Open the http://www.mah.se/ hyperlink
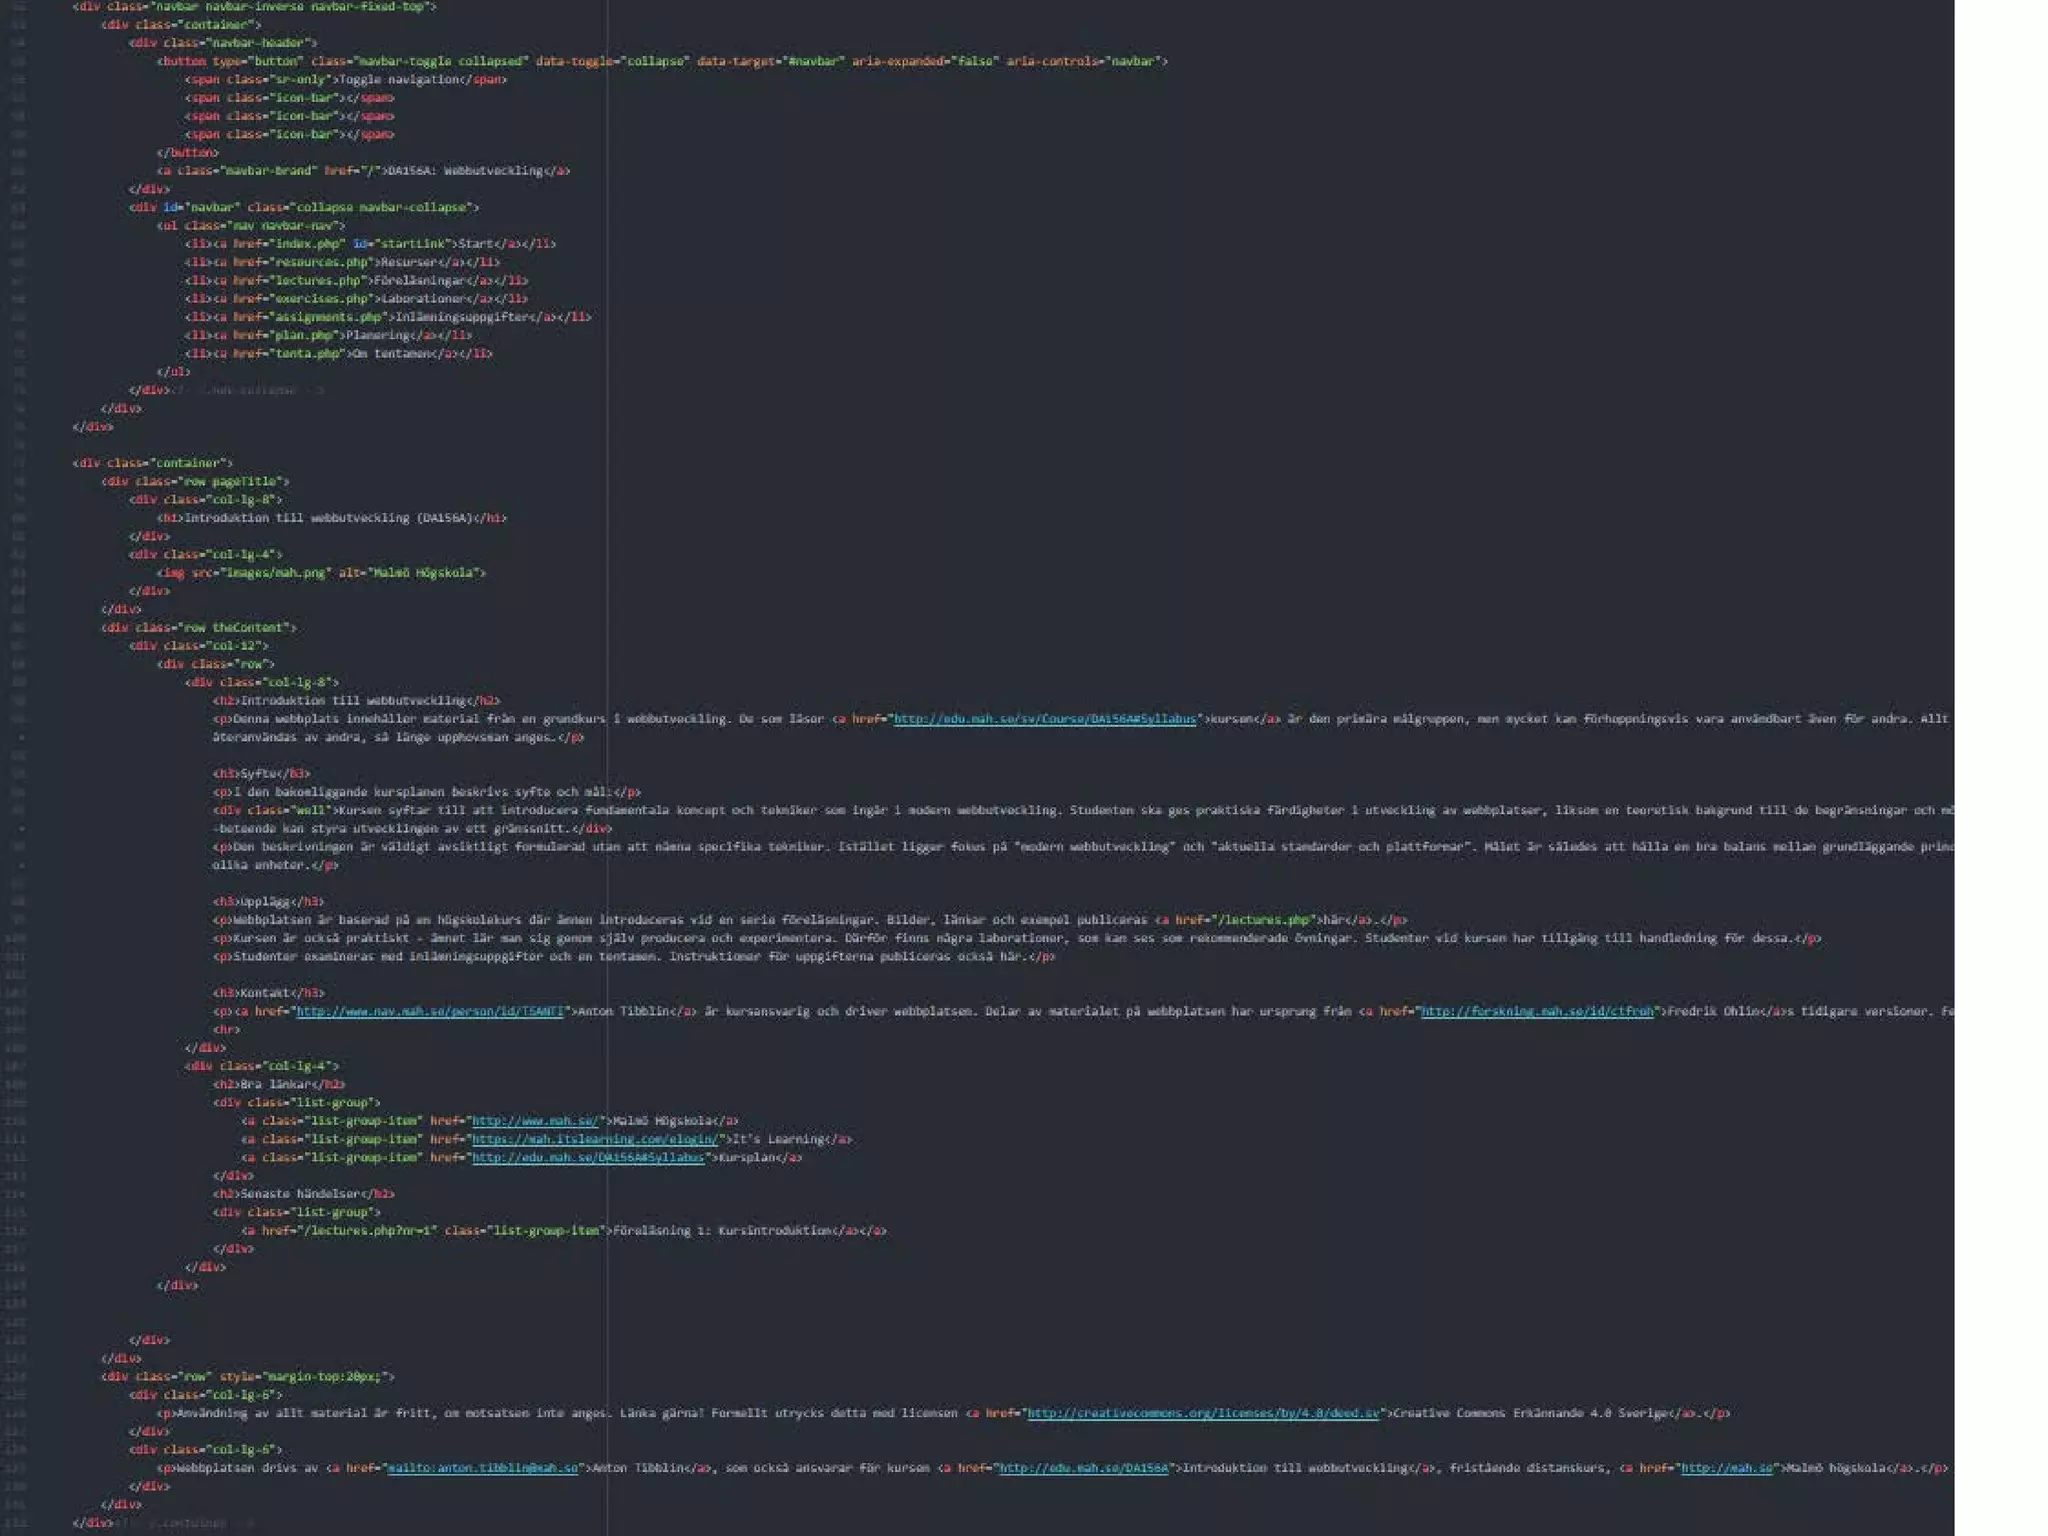Screen dimensions: 2048x1536 (x=534, y=1121)
